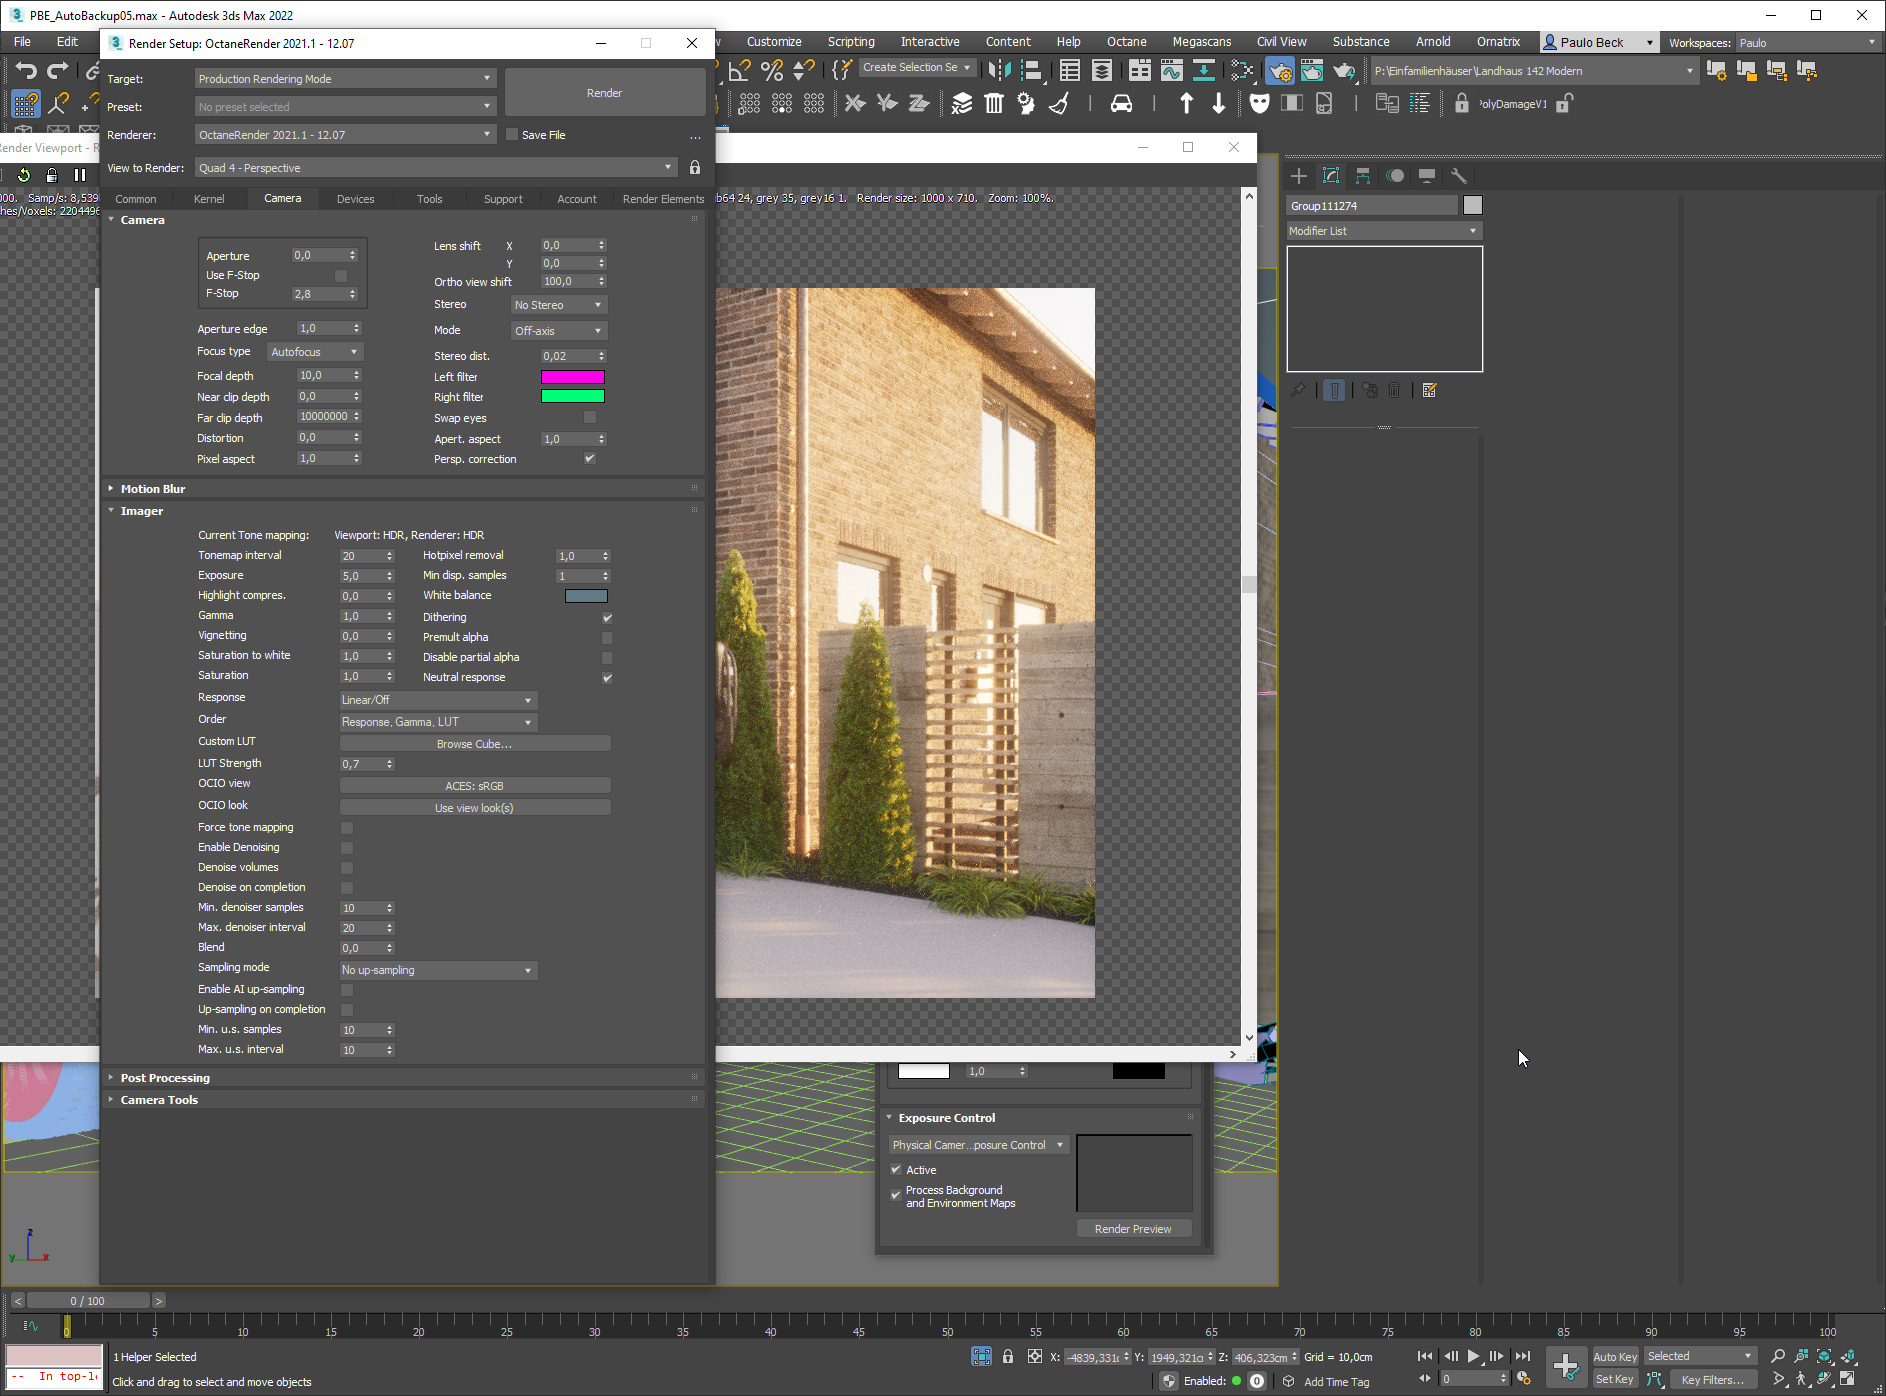1886x1396 pixels.
Task: Click the down arrow toolbar icon
Action: [1218, 103]
